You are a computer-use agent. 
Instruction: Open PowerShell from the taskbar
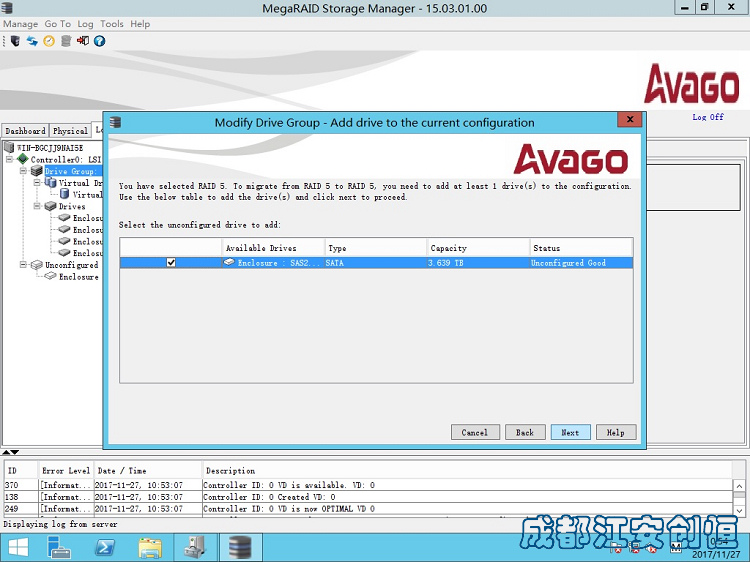pyautogui.click(x=105, y=548)
